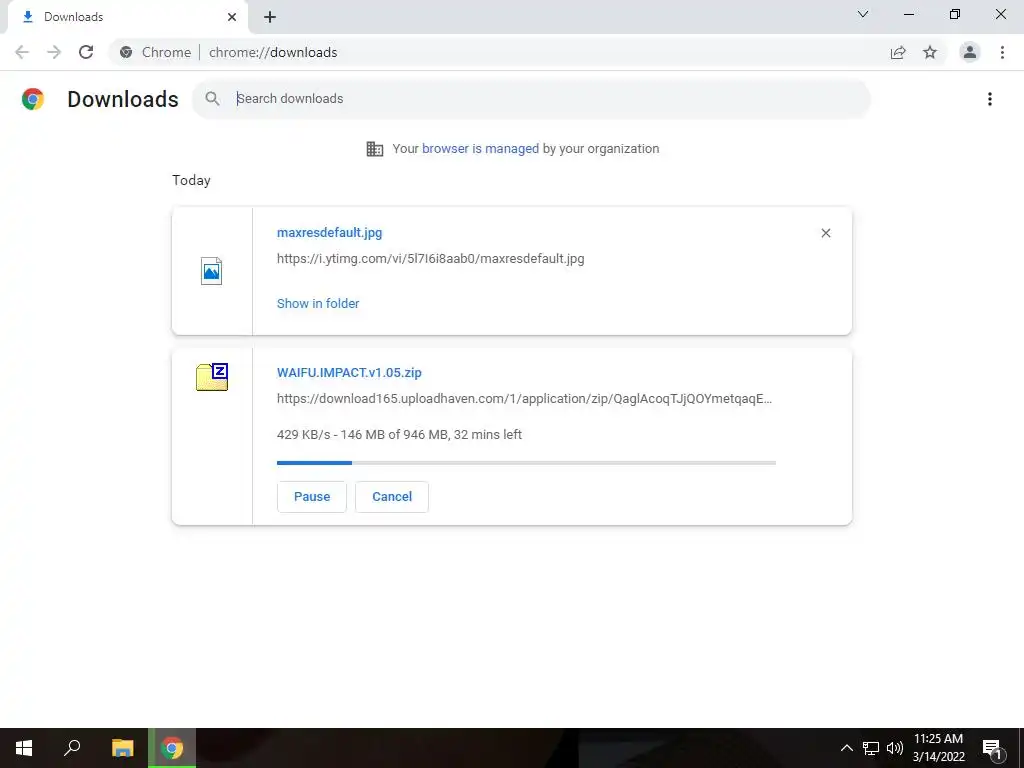Screen dimensions: 1024x768
Task: Open the volume control tray icon
Action: [x=895, y=748]
